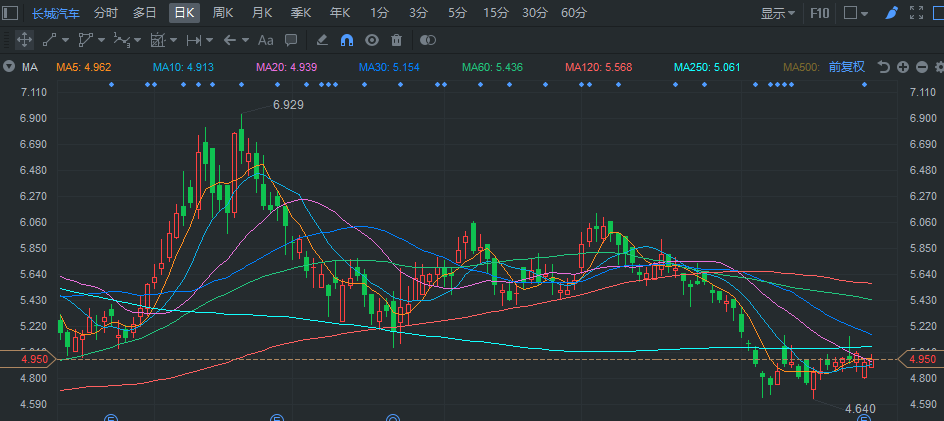Click the overlapping circles overlay icon
The image size is (944, 421).
tap(427, 40)
